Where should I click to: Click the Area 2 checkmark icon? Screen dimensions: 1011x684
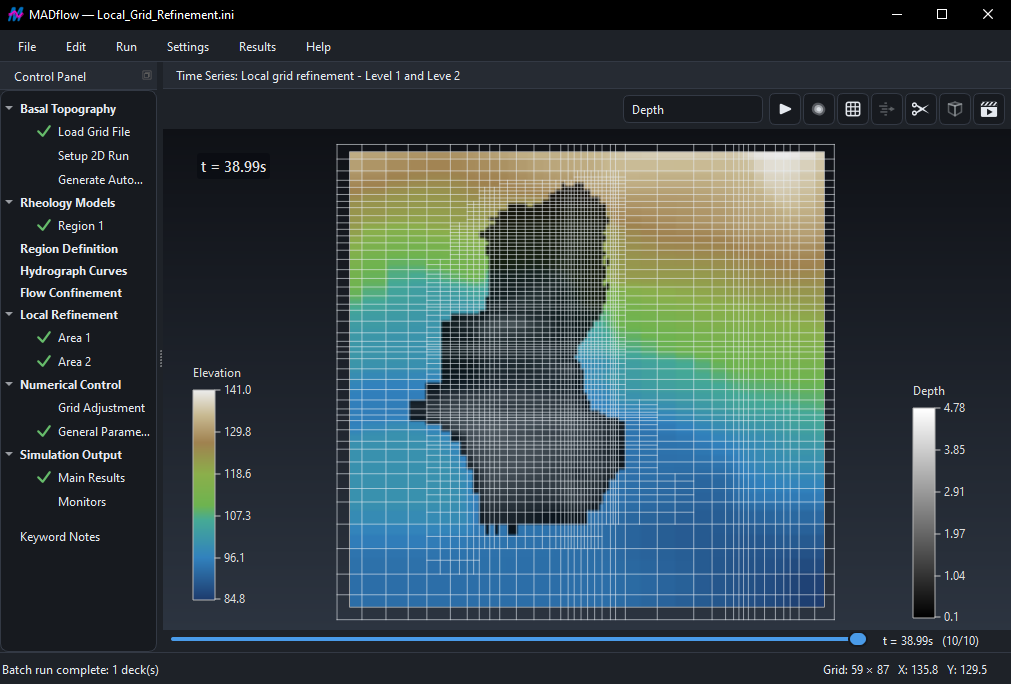tap(44, 361)
